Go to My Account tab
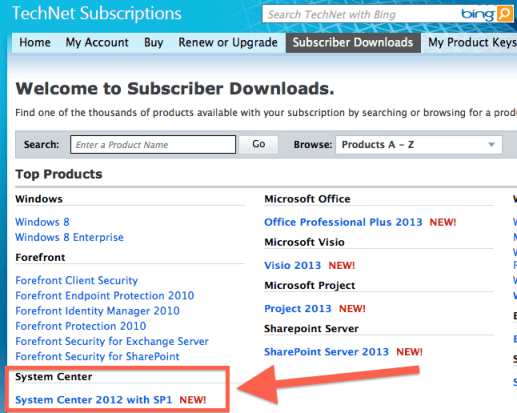The image size is (517, 413). [x=97, y=43]
